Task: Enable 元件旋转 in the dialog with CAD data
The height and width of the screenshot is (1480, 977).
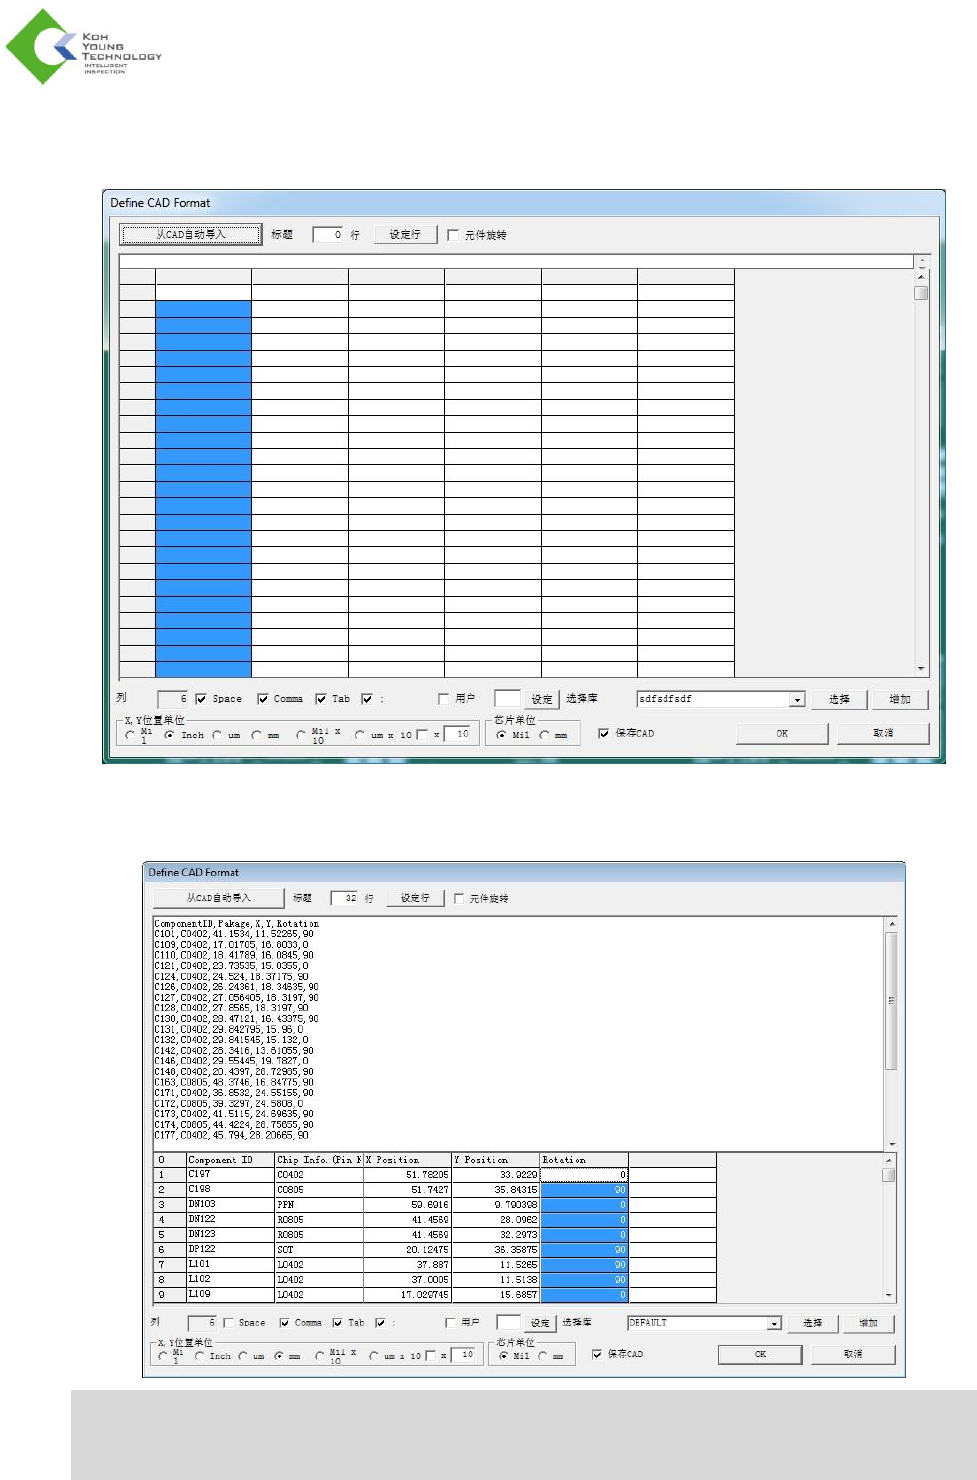Action: [x=459, y=898]
